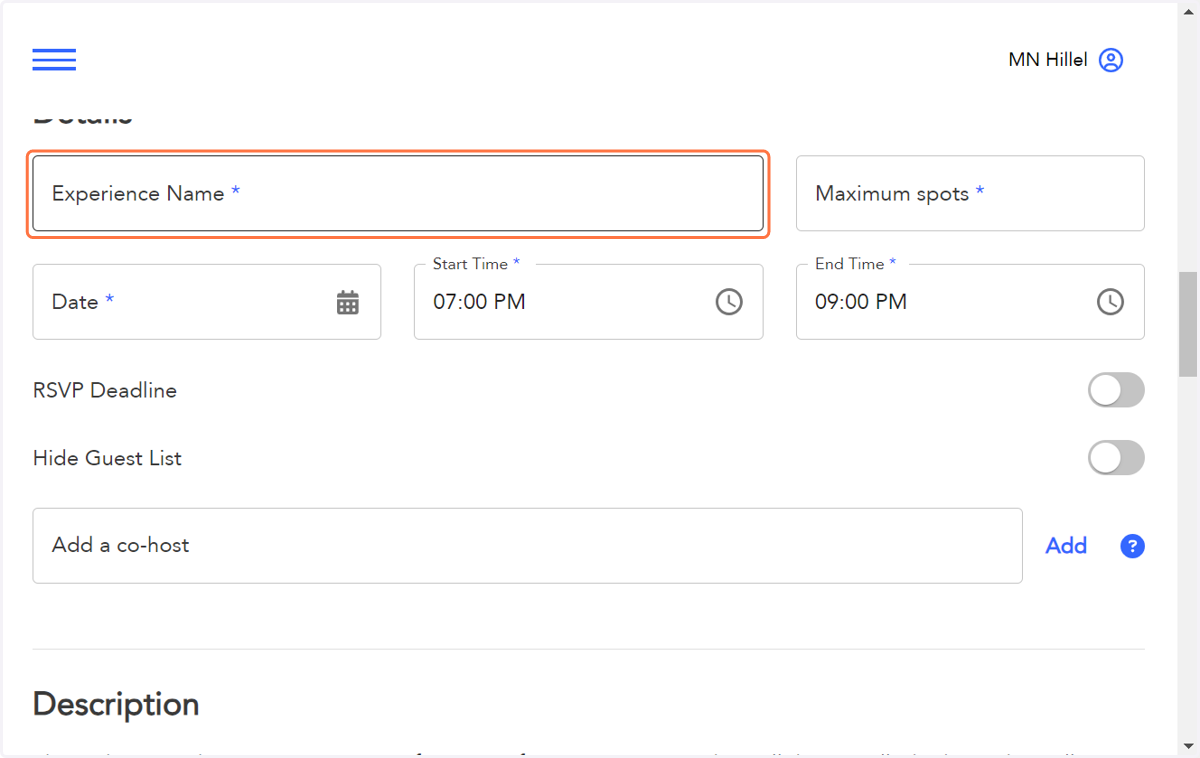The width and height of the screenshot is (1200, 758).
Task: Select the Date input field
Action: click(207, 302)
